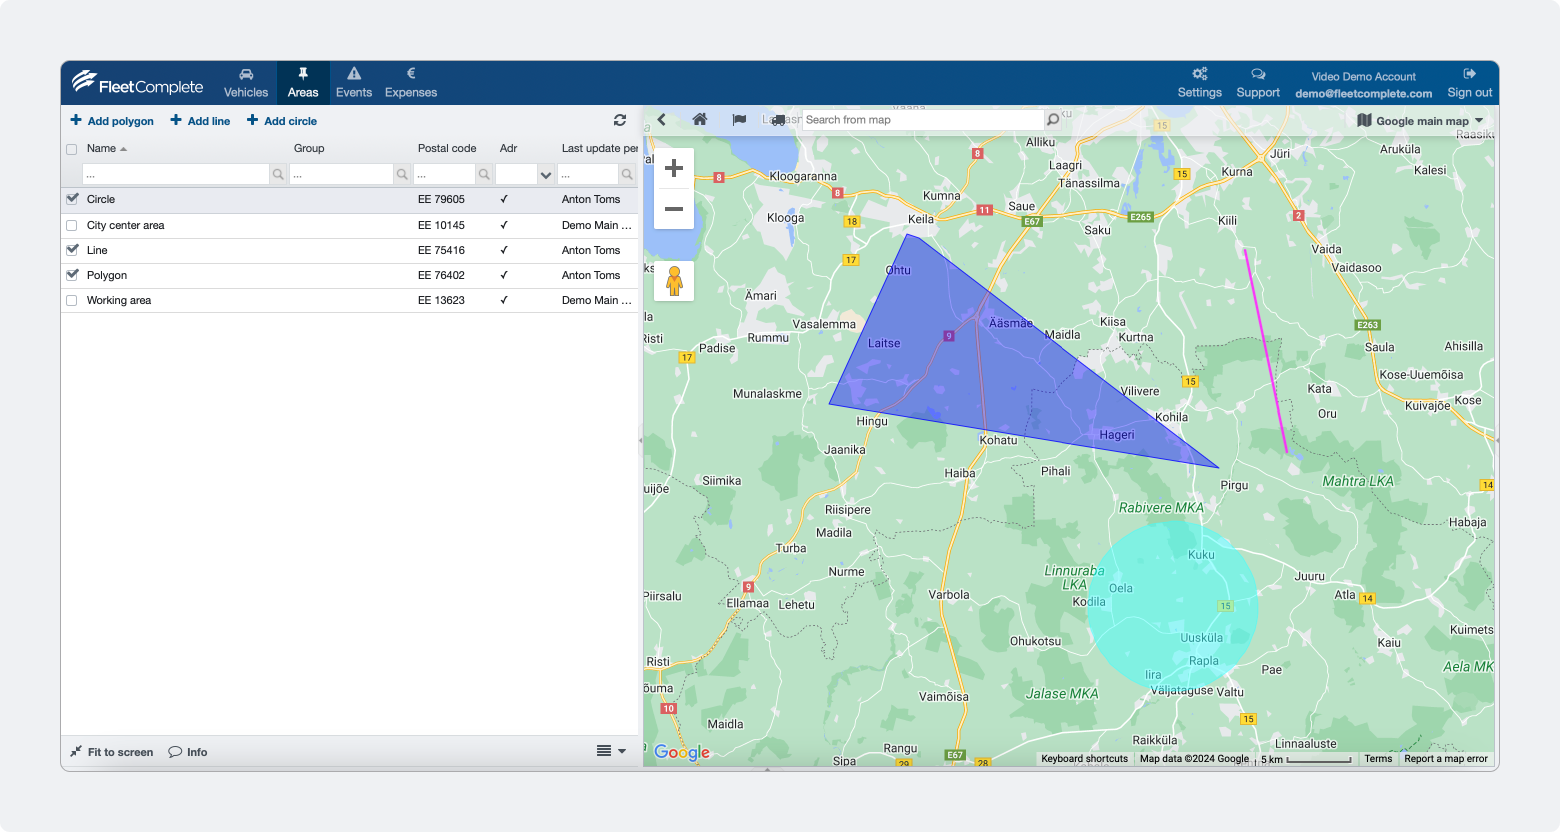Click the refresh areas list icon
The height and width of the screenshot is (832, 1560).
point(620,120)
